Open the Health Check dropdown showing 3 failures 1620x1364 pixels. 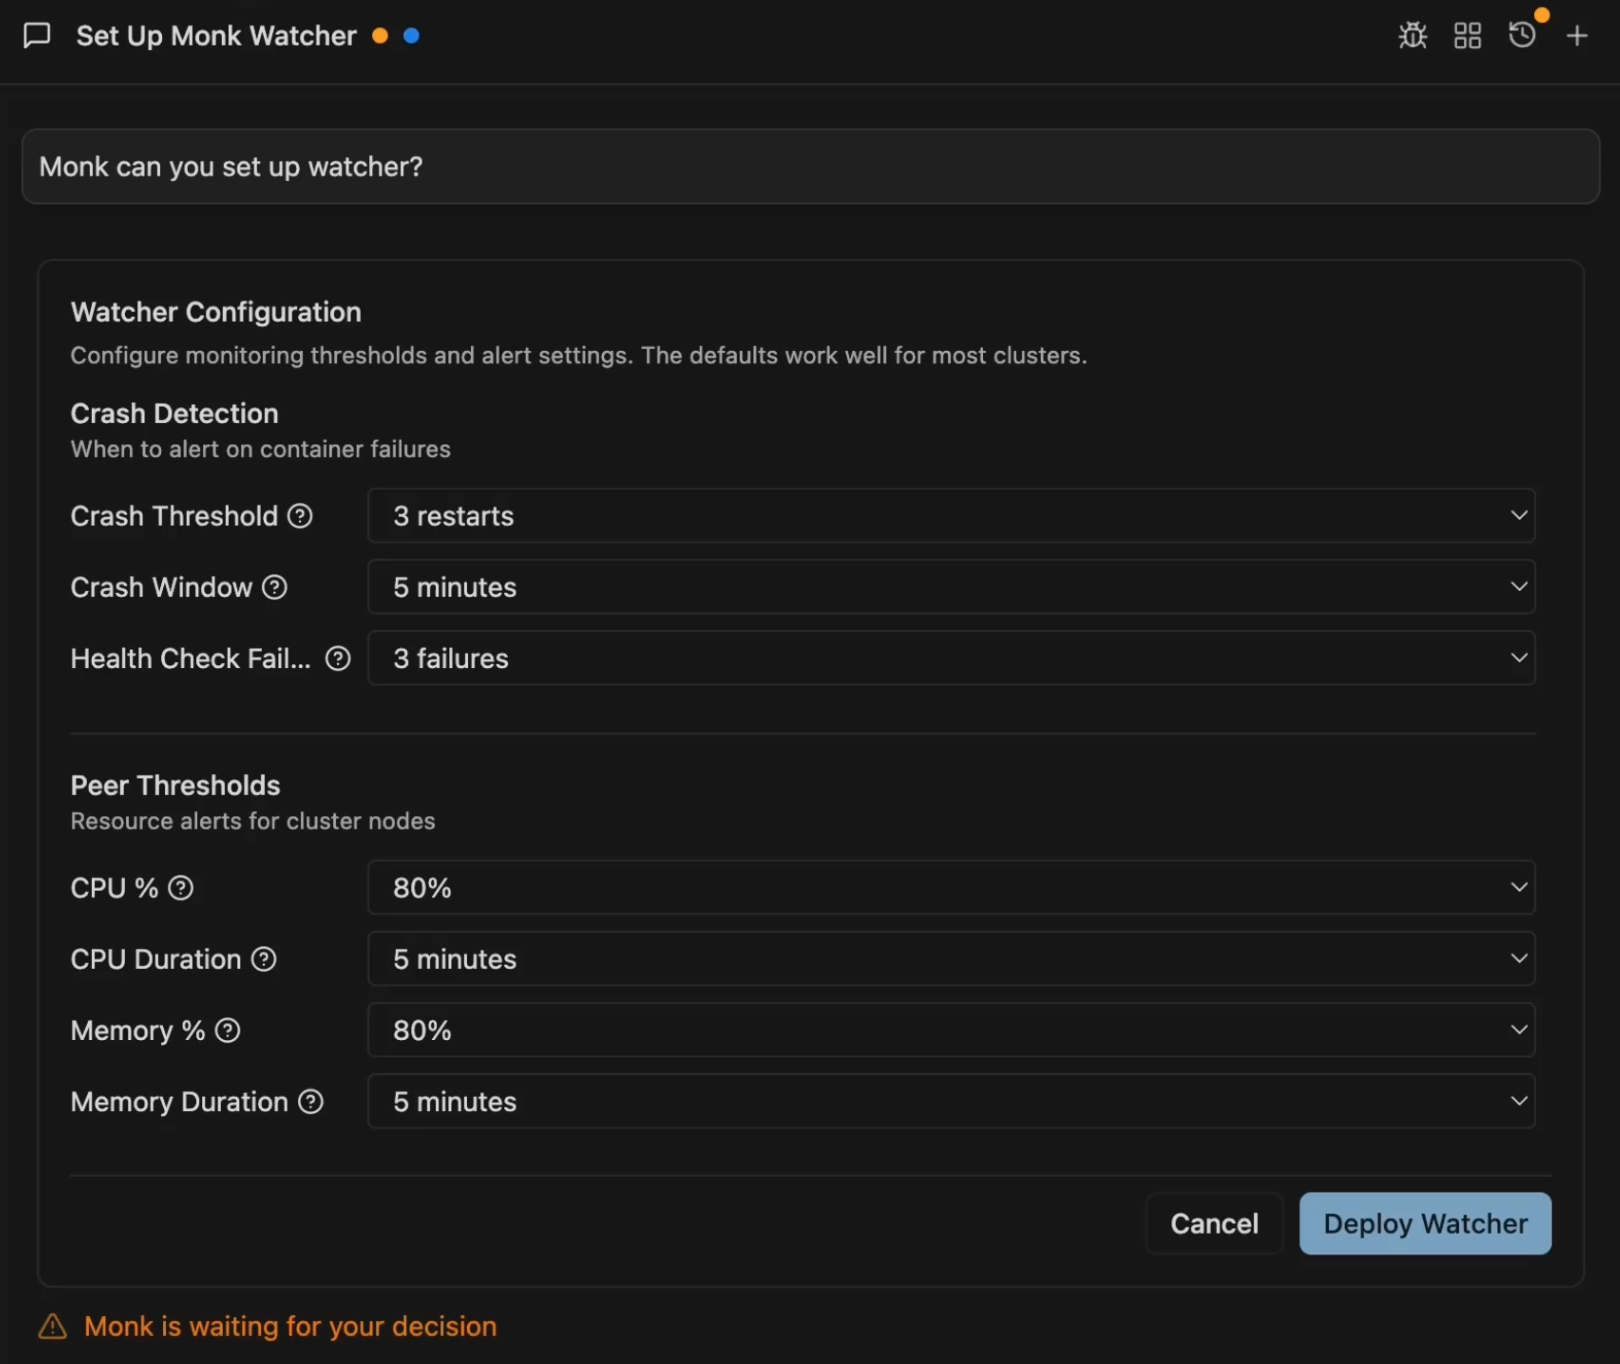[x=951, y=658]
